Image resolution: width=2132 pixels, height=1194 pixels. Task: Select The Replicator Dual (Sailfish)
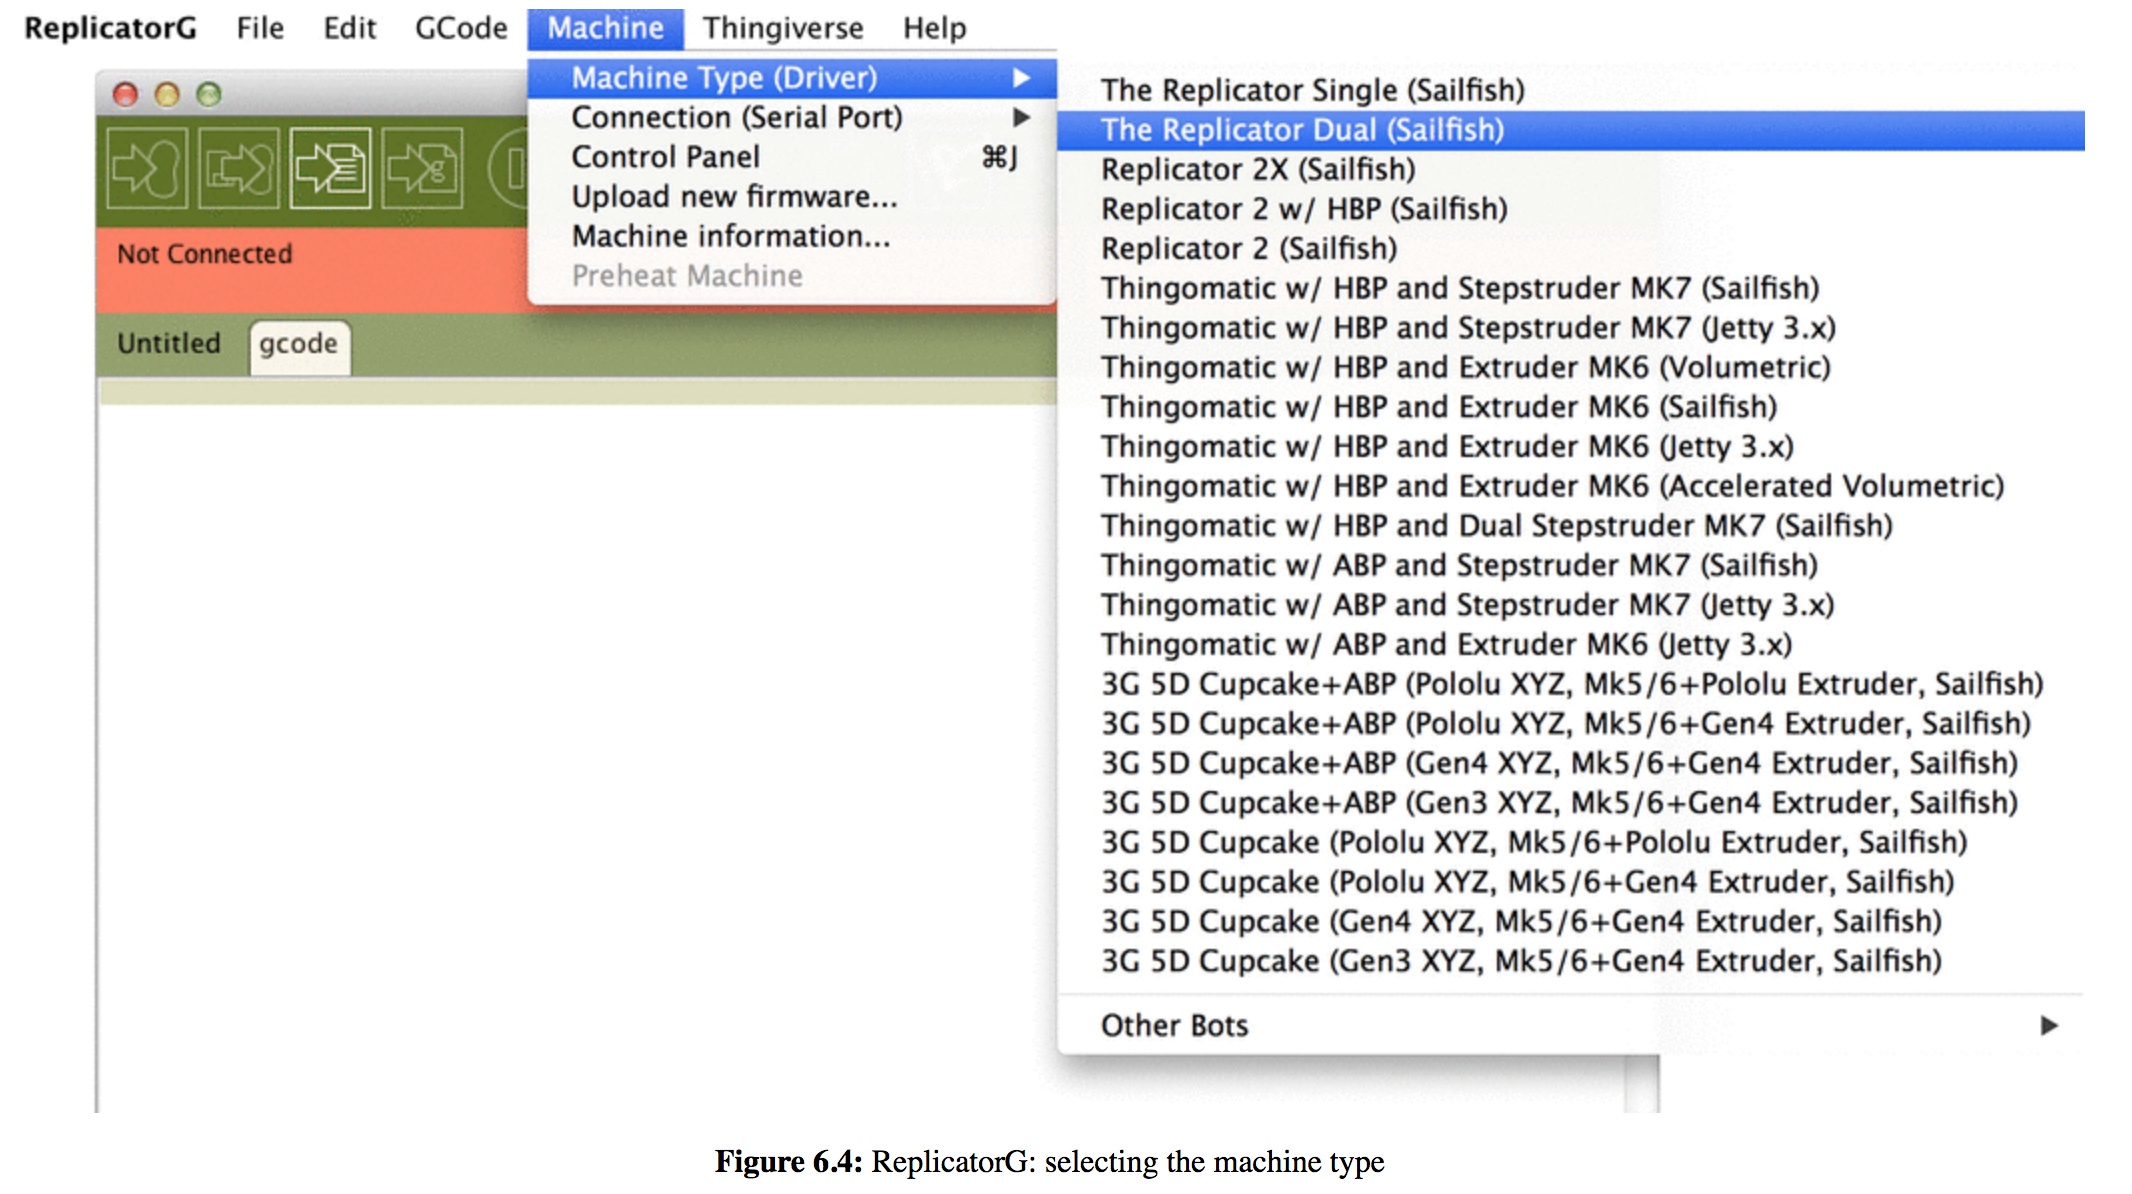coord(1302,130)
